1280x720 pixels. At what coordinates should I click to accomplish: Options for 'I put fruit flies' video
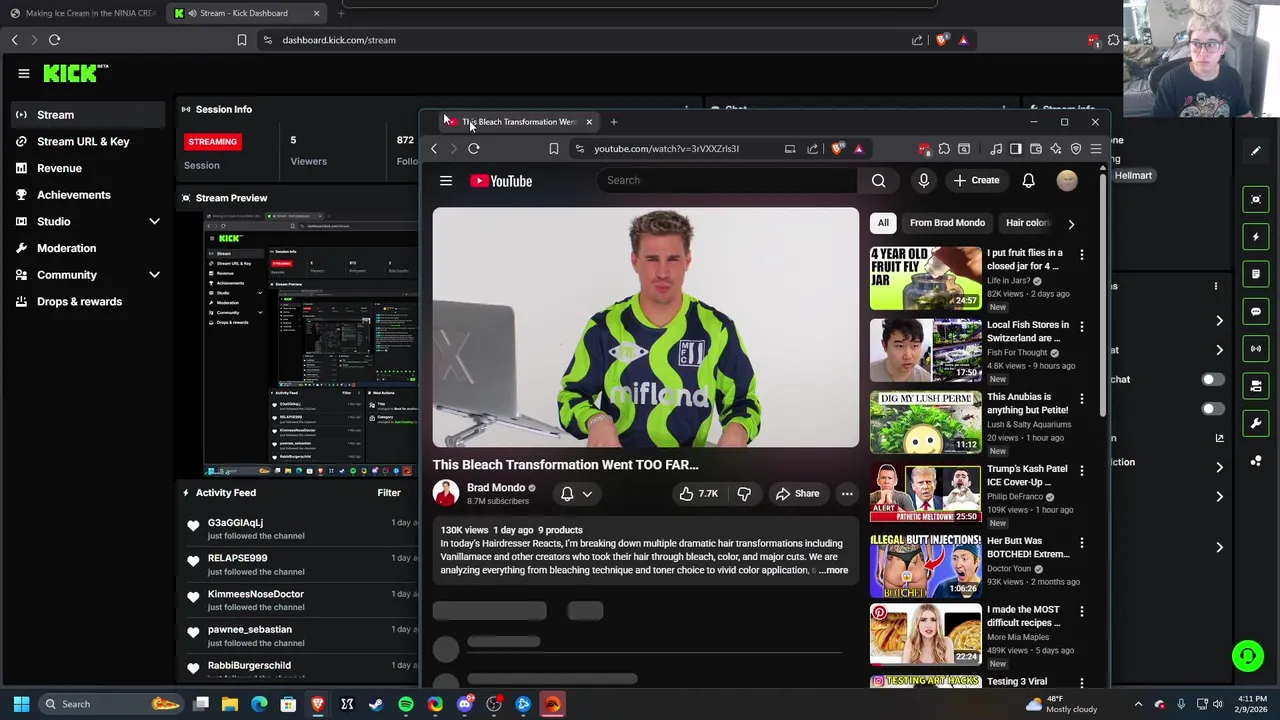point(1081,255)
